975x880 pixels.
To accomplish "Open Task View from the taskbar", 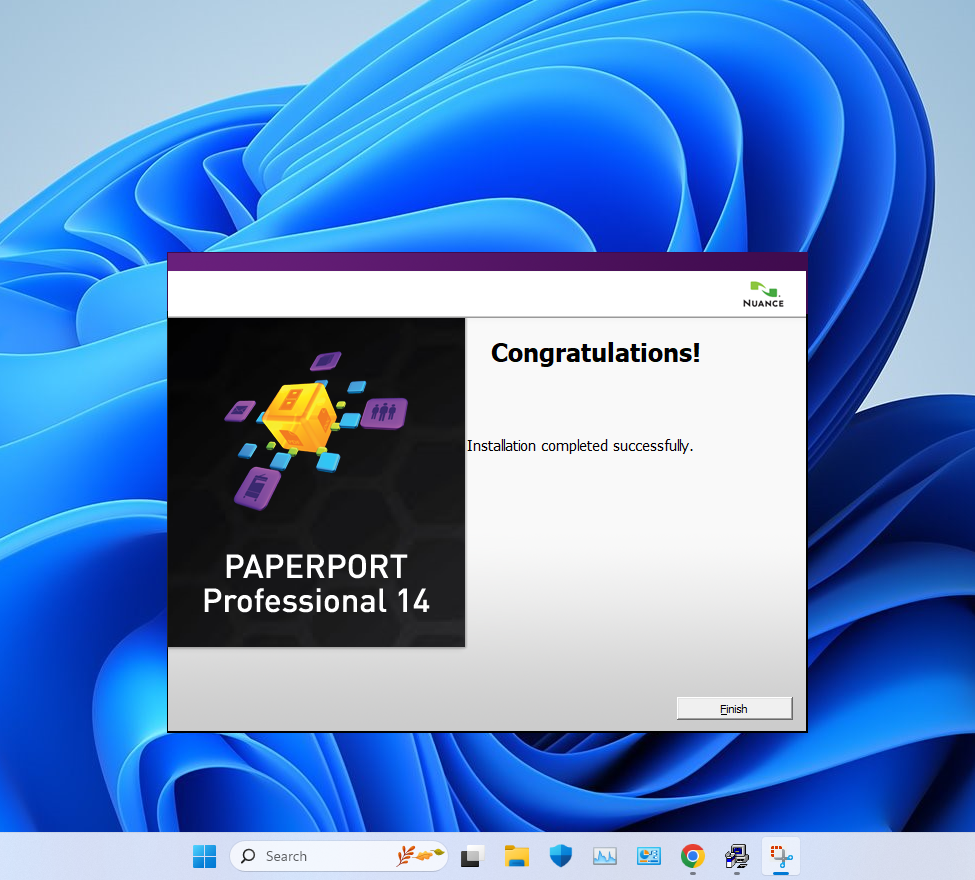I will coord(472,856).
